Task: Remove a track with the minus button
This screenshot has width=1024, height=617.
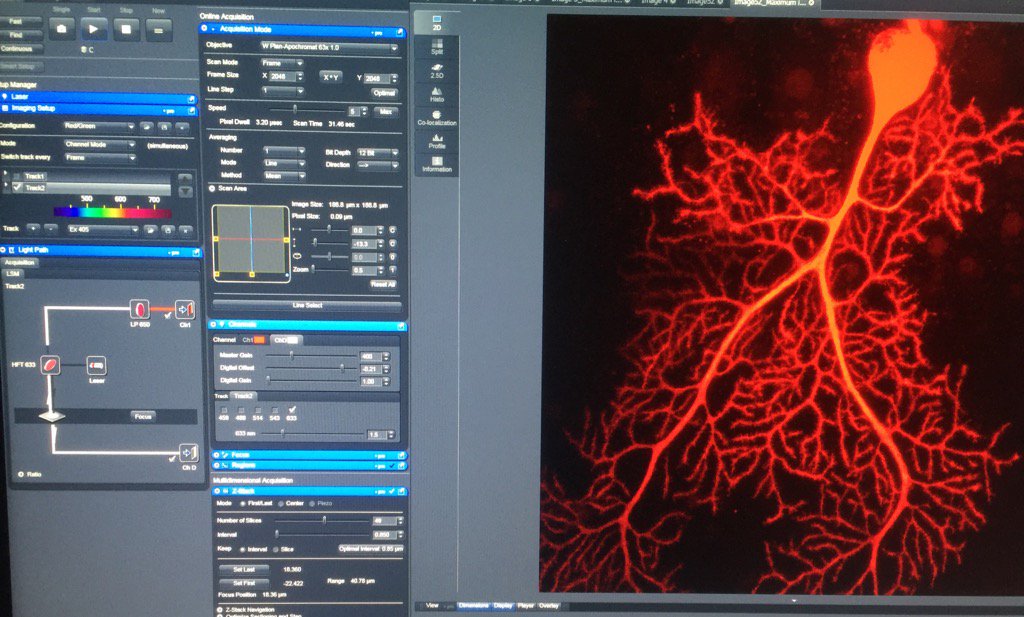Action: (51, 229)
